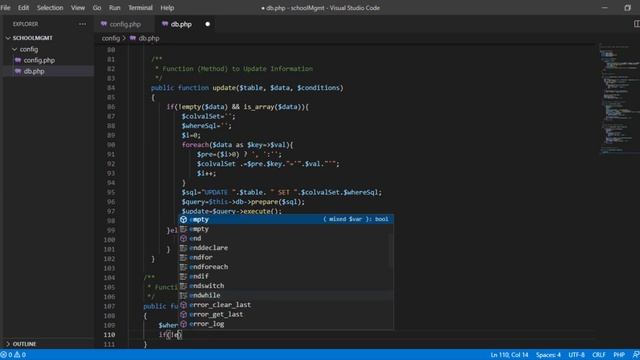The height and width of the screenshot is (360, 640).
Task: Pick the enddeclare suggestion
Action: coord(286,248)
